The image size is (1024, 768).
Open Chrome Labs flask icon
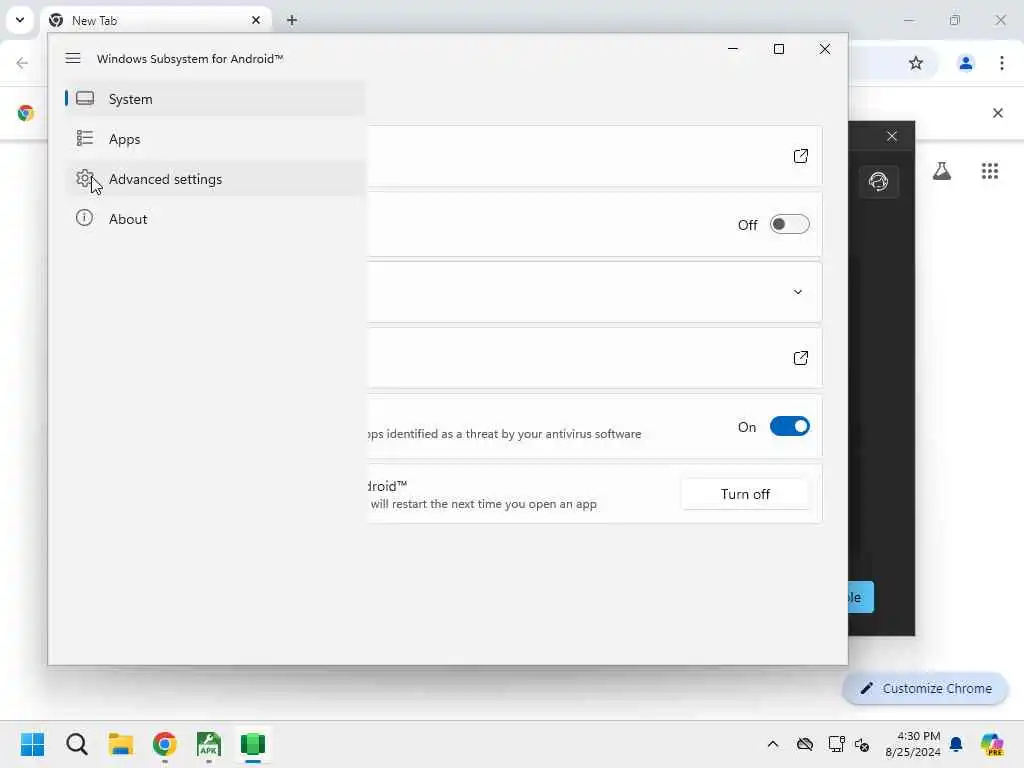(x=941, y=171)
